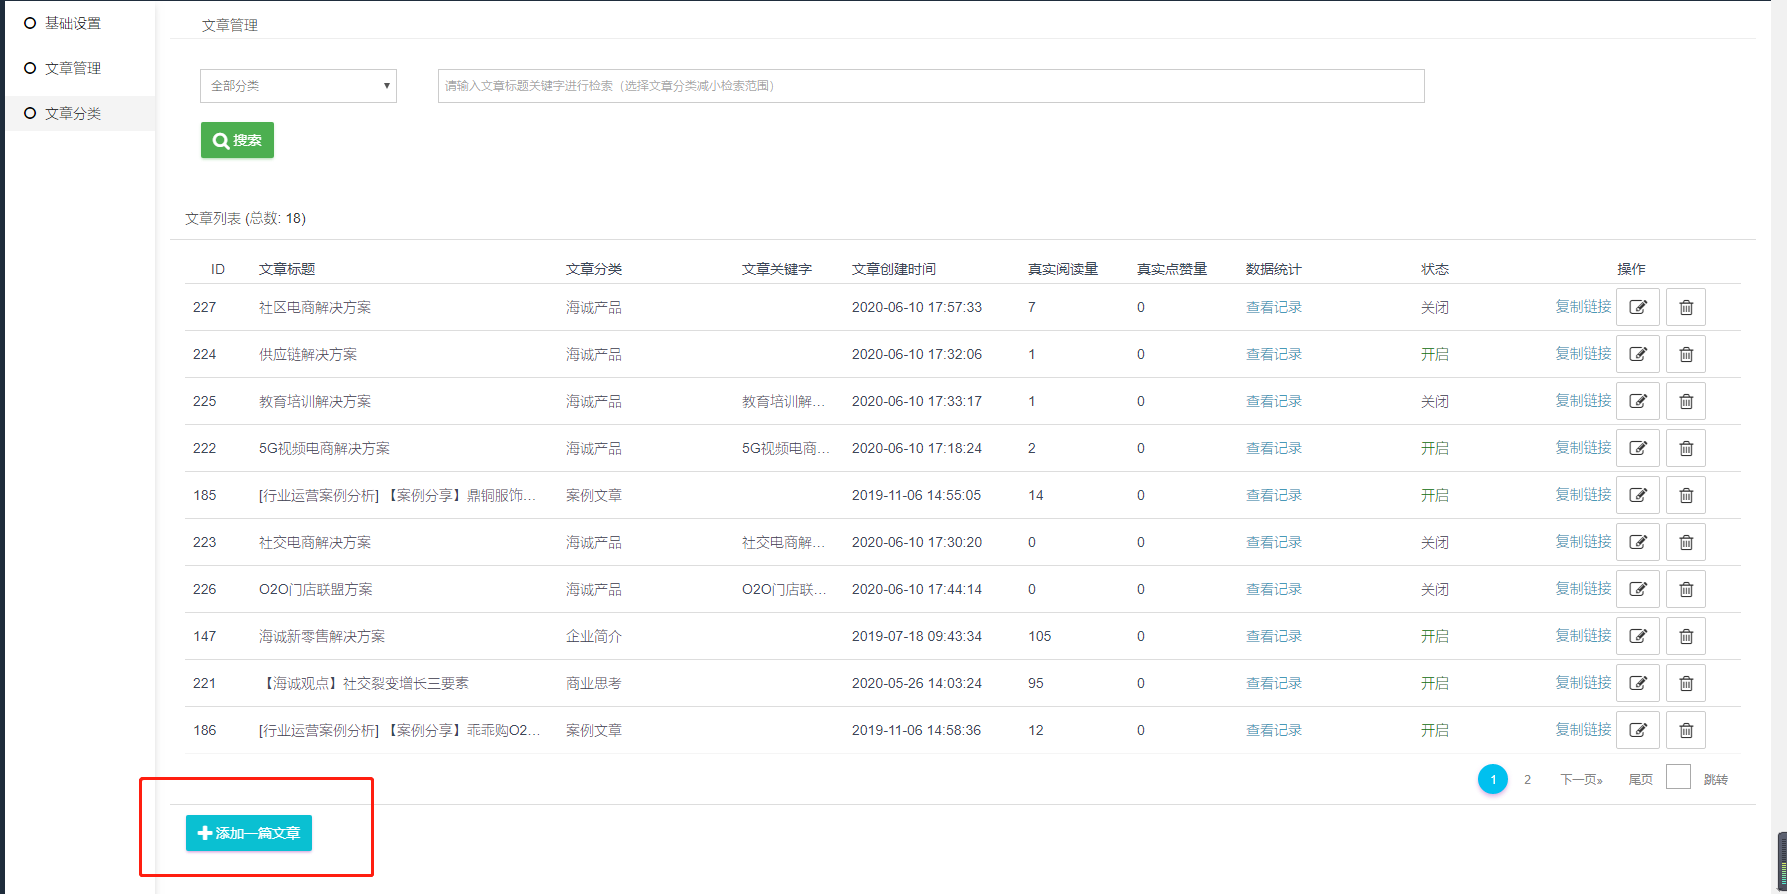Toggle 关闭 status of article 223
The image size is (1787, 894).
coord(1434,542)
